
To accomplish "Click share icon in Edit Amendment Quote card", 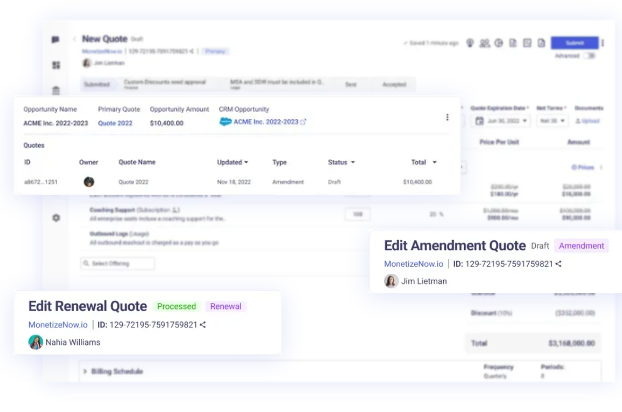I will click(559, 264).
